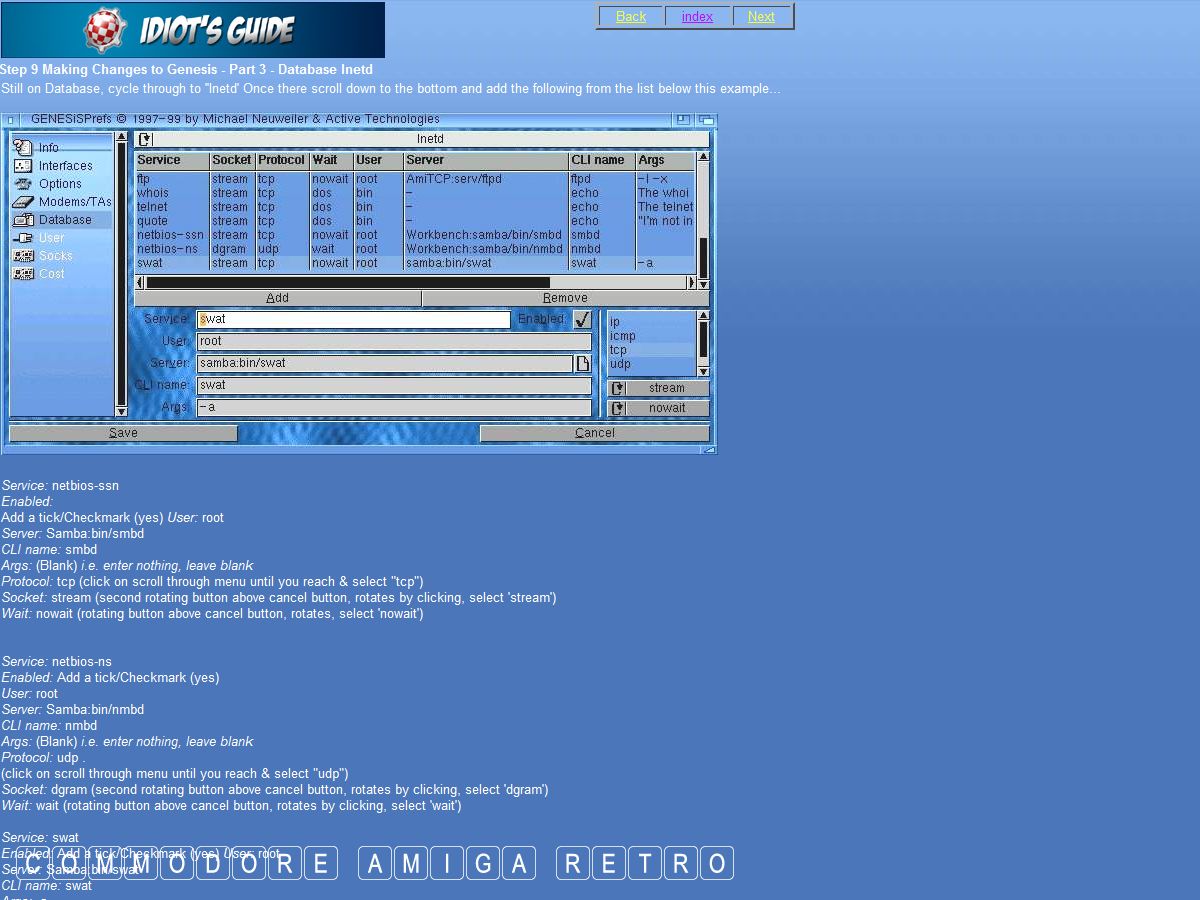The image size is (1200, 900).
Task: Toggle the Enabled checkmark box
Action: 582,320
